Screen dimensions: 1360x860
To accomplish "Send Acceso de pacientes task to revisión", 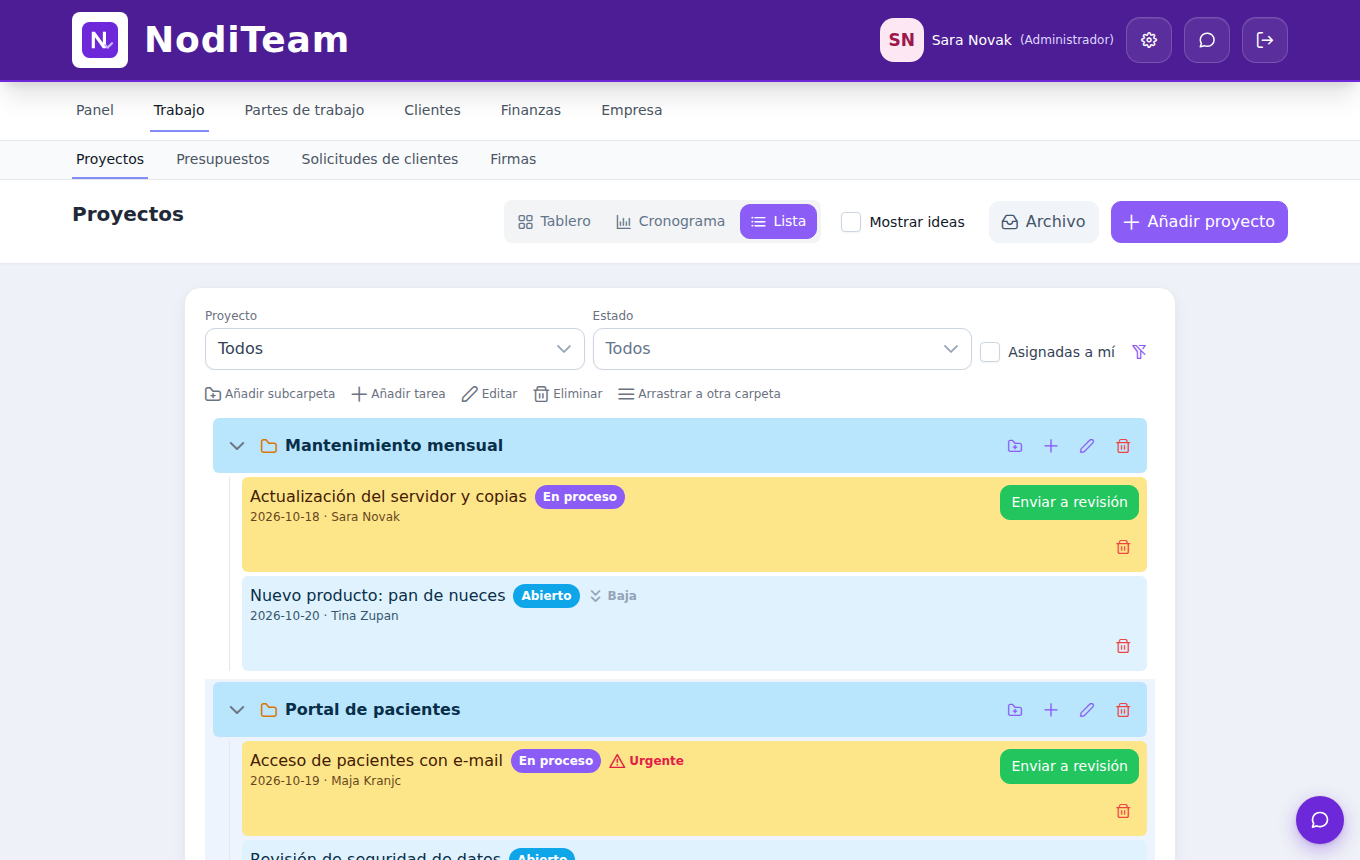I will click(1069, 766).
